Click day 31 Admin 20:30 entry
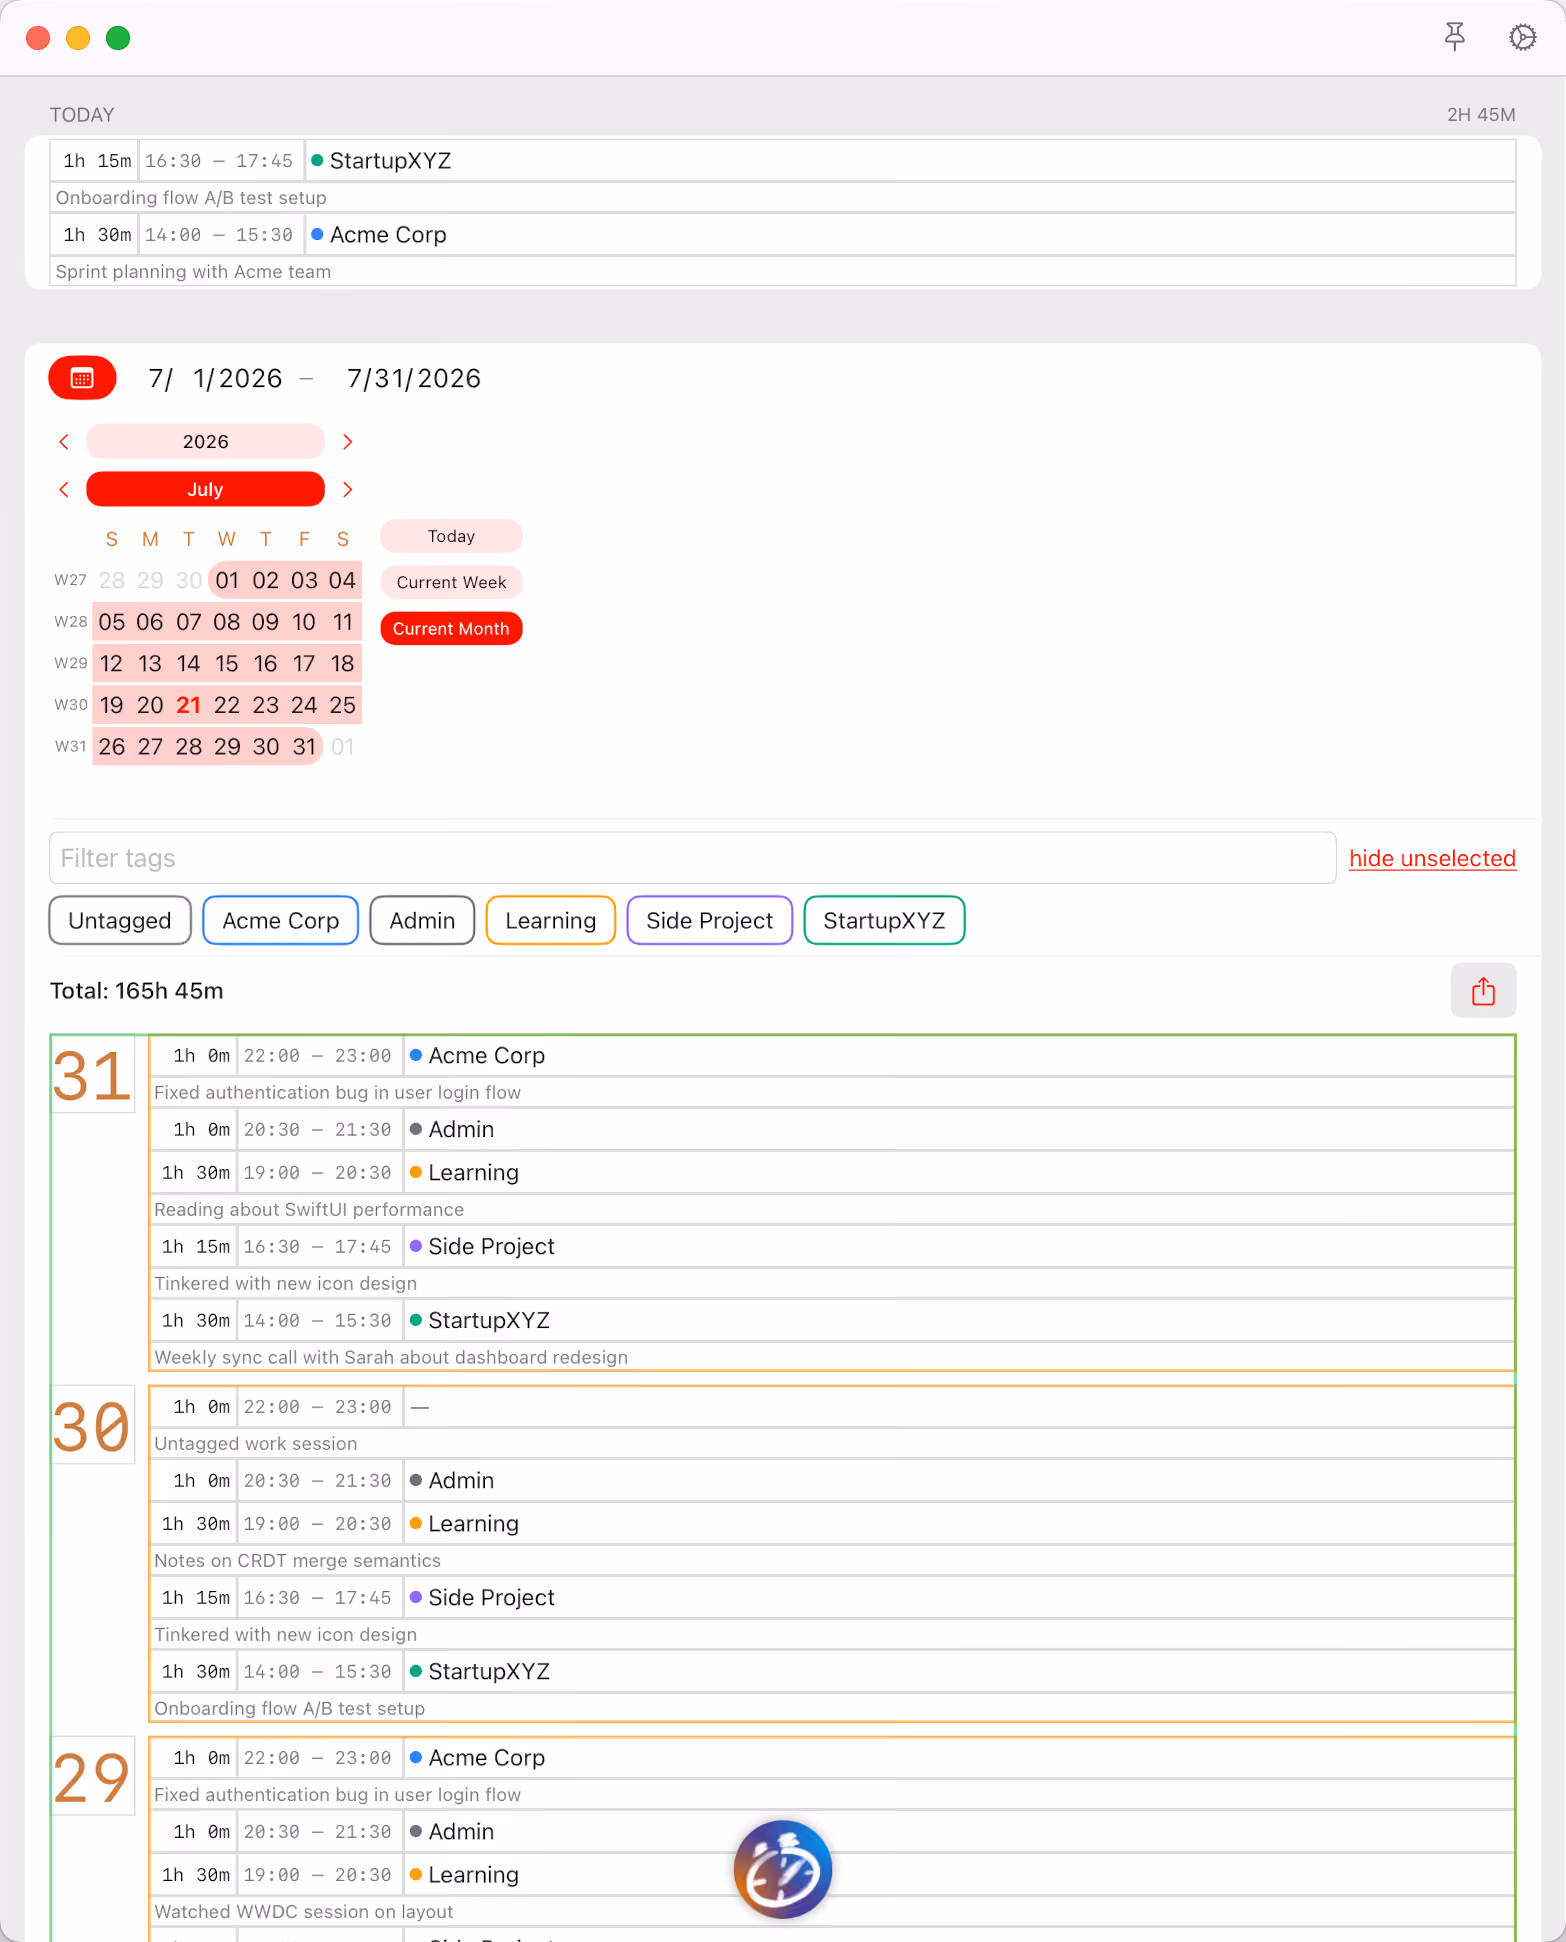 pos(832,1130)
